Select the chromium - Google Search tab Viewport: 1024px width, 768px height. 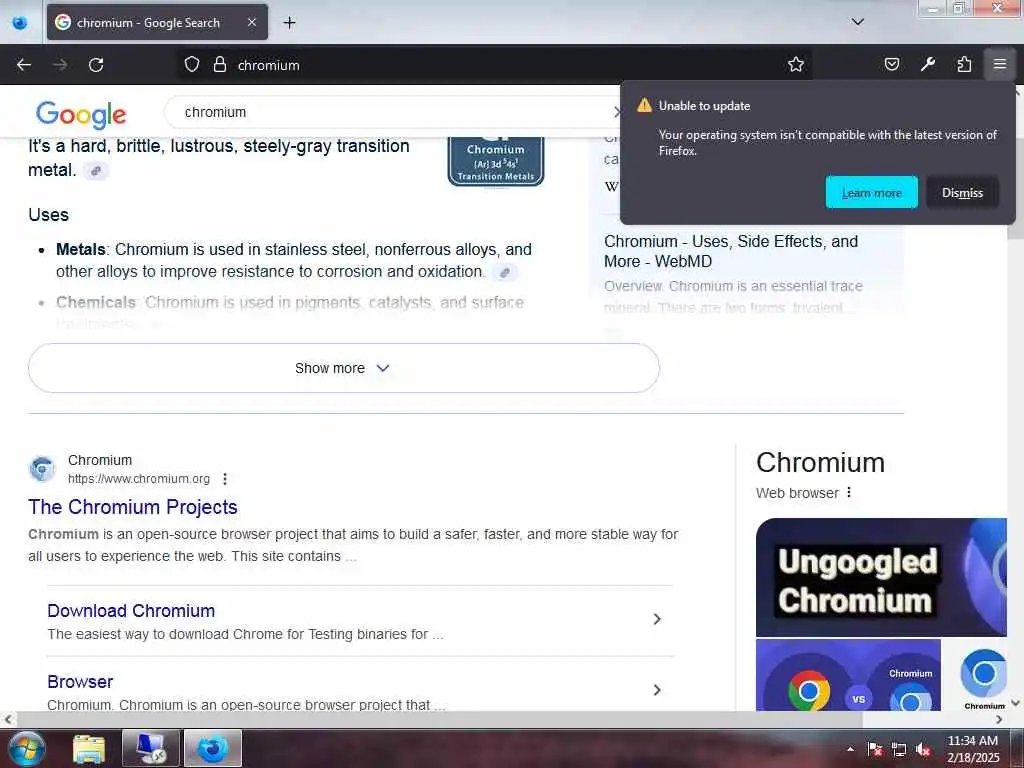(157, 22)
